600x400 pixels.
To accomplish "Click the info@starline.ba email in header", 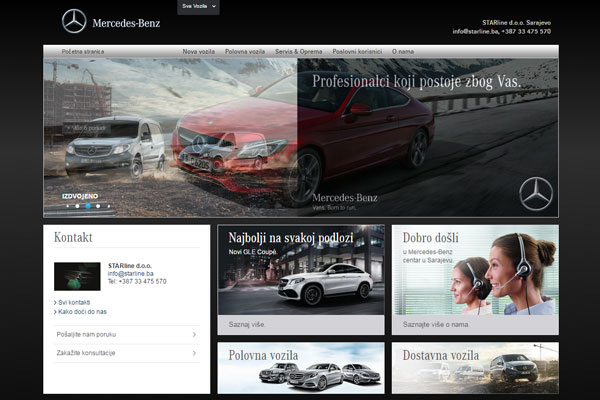I will [x=475, y=31].
